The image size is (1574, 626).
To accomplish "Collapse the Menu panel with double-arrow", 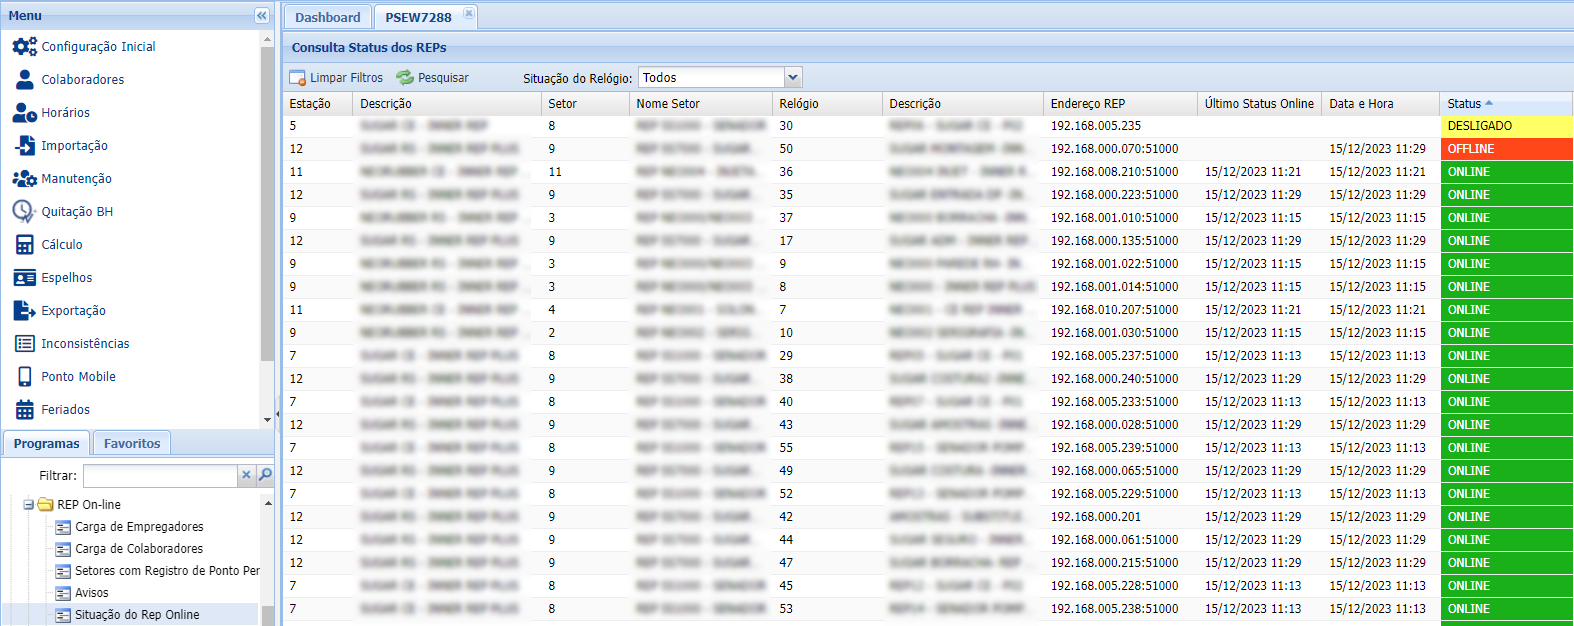I will tap(261, 16).
